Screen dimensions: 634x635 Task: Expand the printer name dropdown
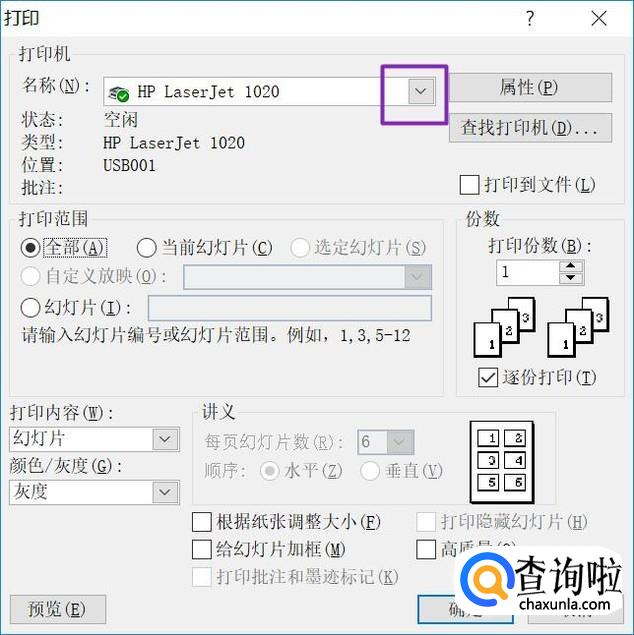[421, 91]
